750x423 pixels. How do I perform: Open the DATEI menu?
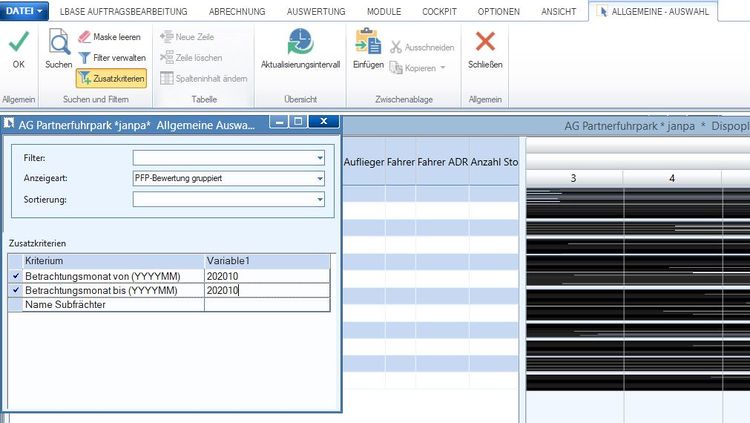tap(24, 11)
